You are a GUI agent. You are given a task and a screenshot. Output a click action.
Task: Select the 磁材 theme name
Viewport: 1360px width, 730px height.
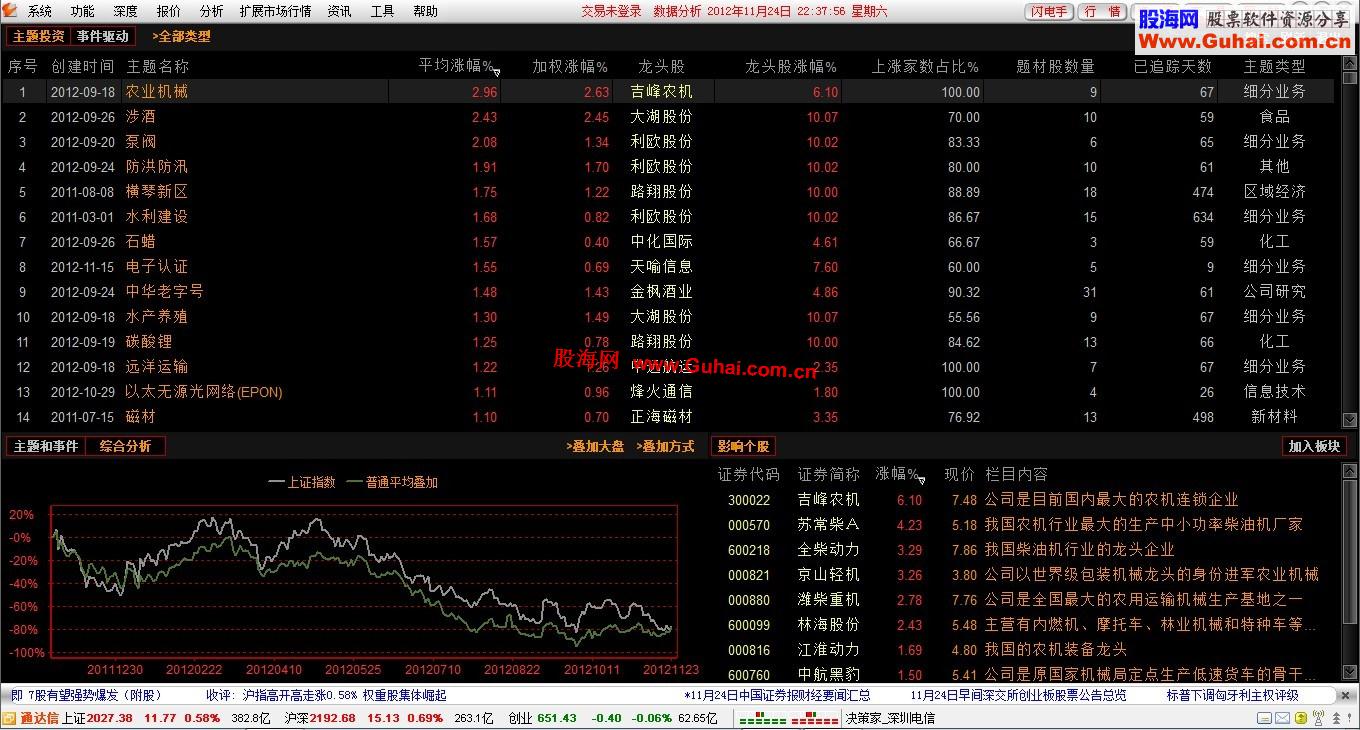[x=141, y=417]
